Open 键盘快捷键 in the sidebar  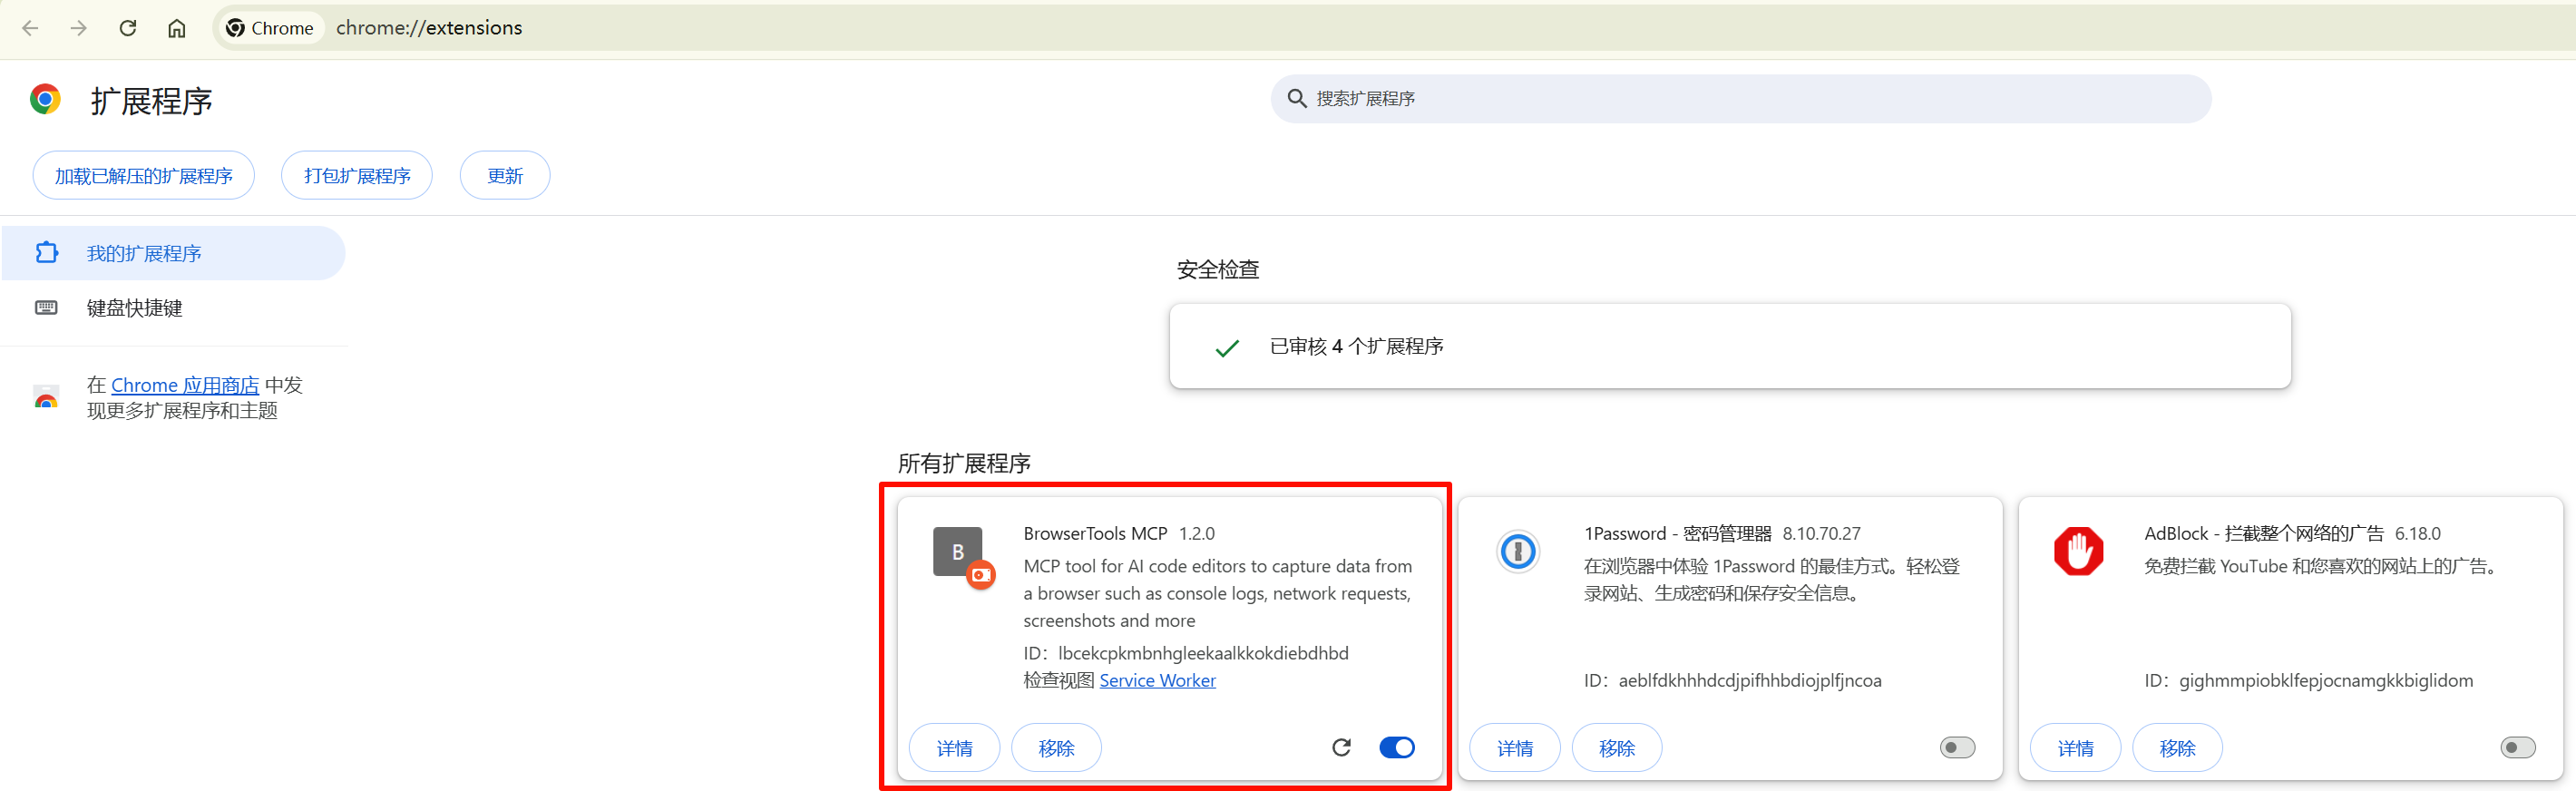point(134,308)
